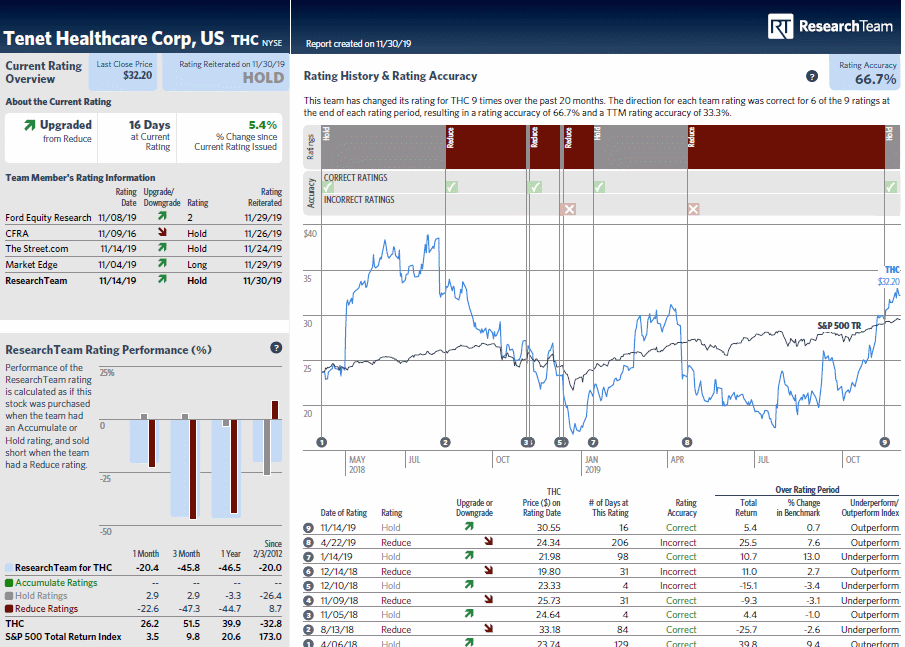Viewport: 905px width, 647px height.
Task: Click the upgrade arrow in the bold ResearchTeam row
Action: 162,279
